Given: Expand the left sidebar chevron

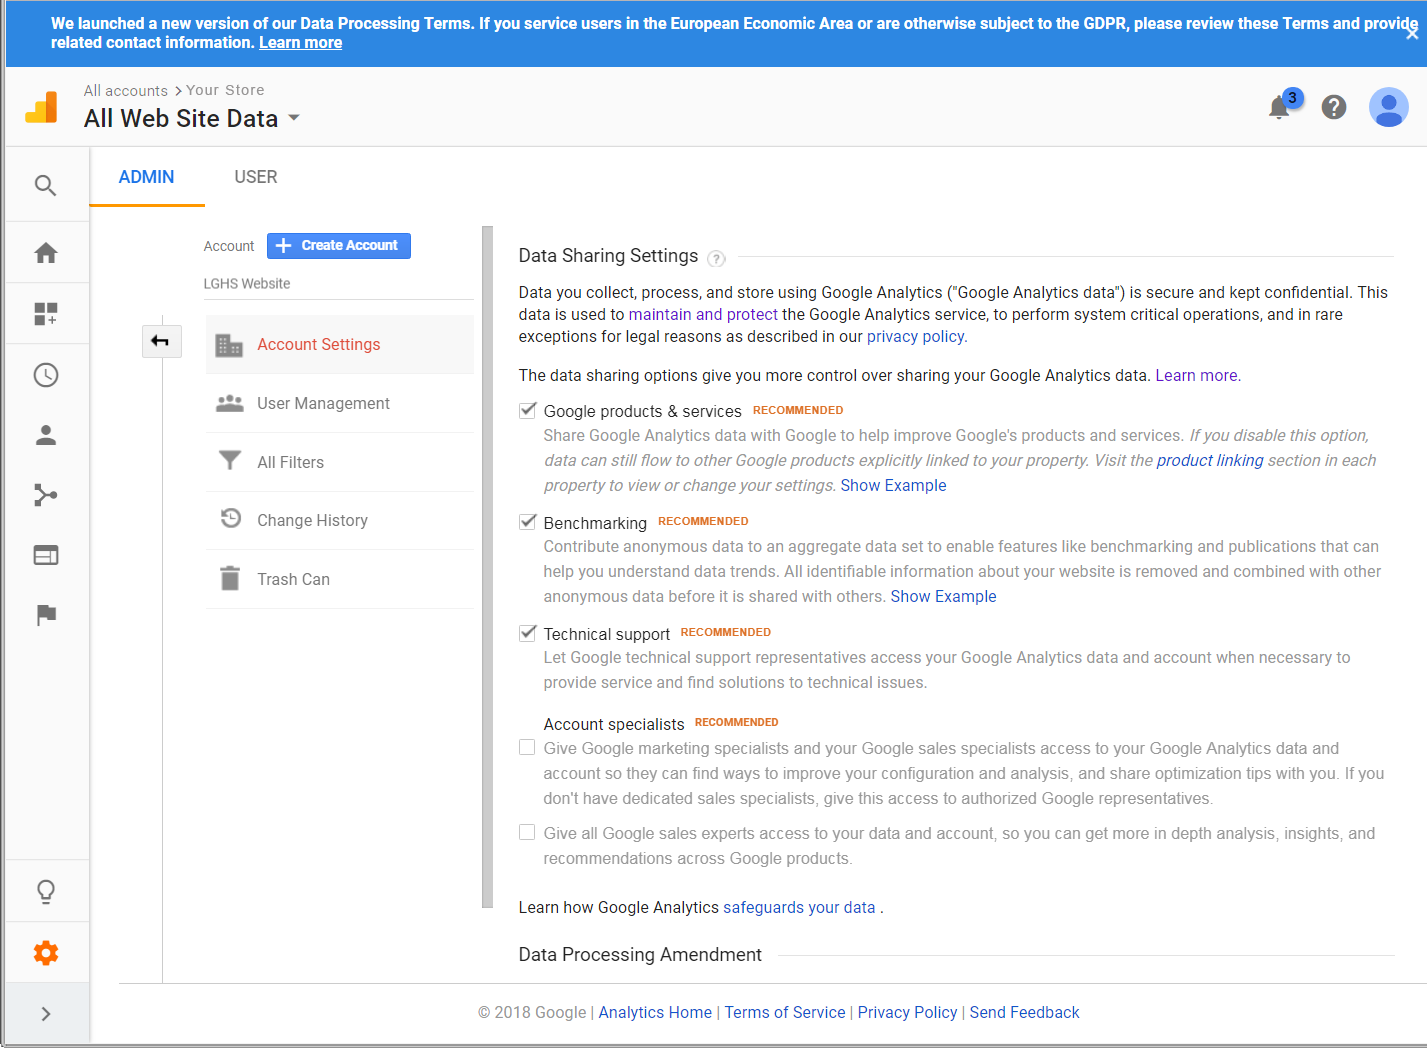Looking at the screenshot, I should coord(45,1014).
